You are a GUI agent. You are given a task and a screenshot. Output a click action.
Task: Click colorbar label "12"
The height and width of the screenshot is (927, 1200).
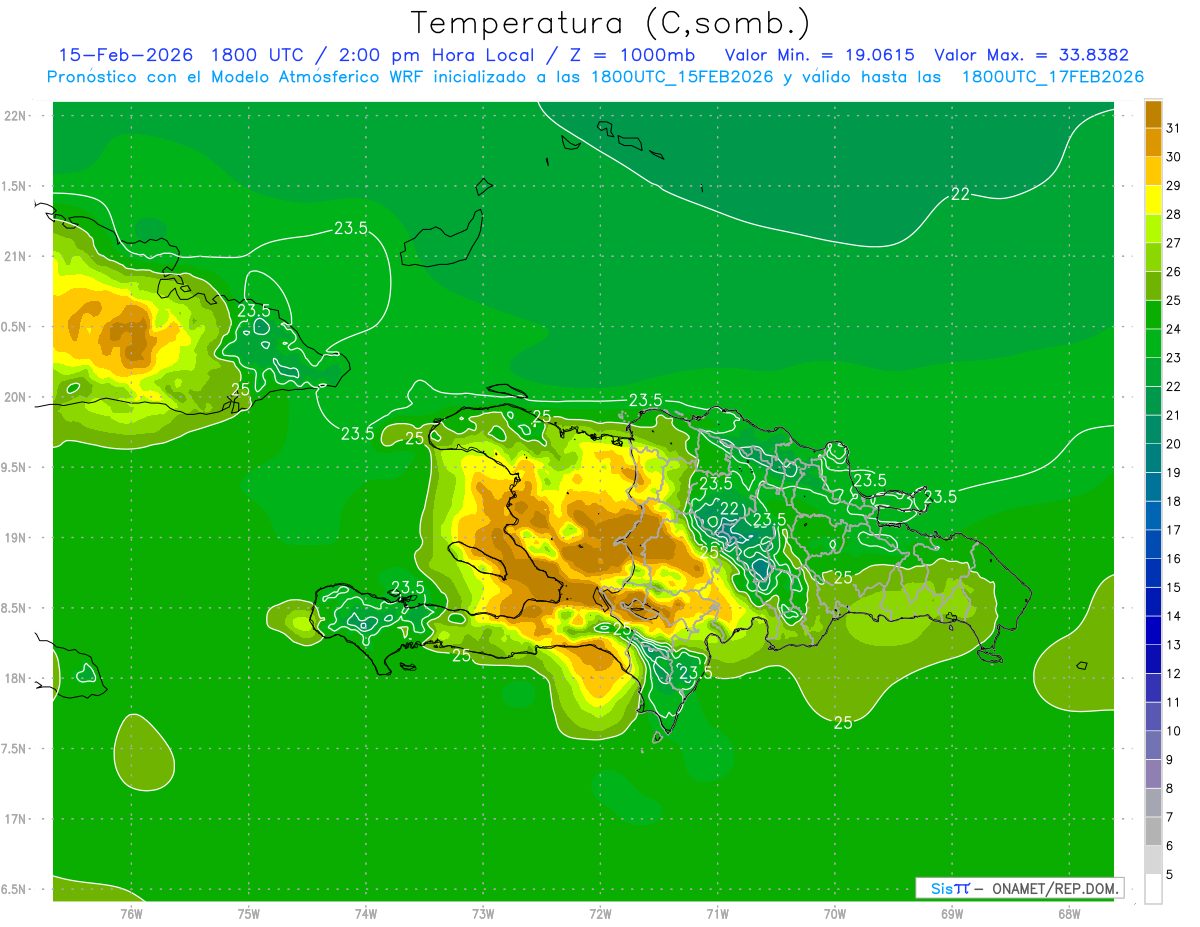click(x=1173, y=673)
